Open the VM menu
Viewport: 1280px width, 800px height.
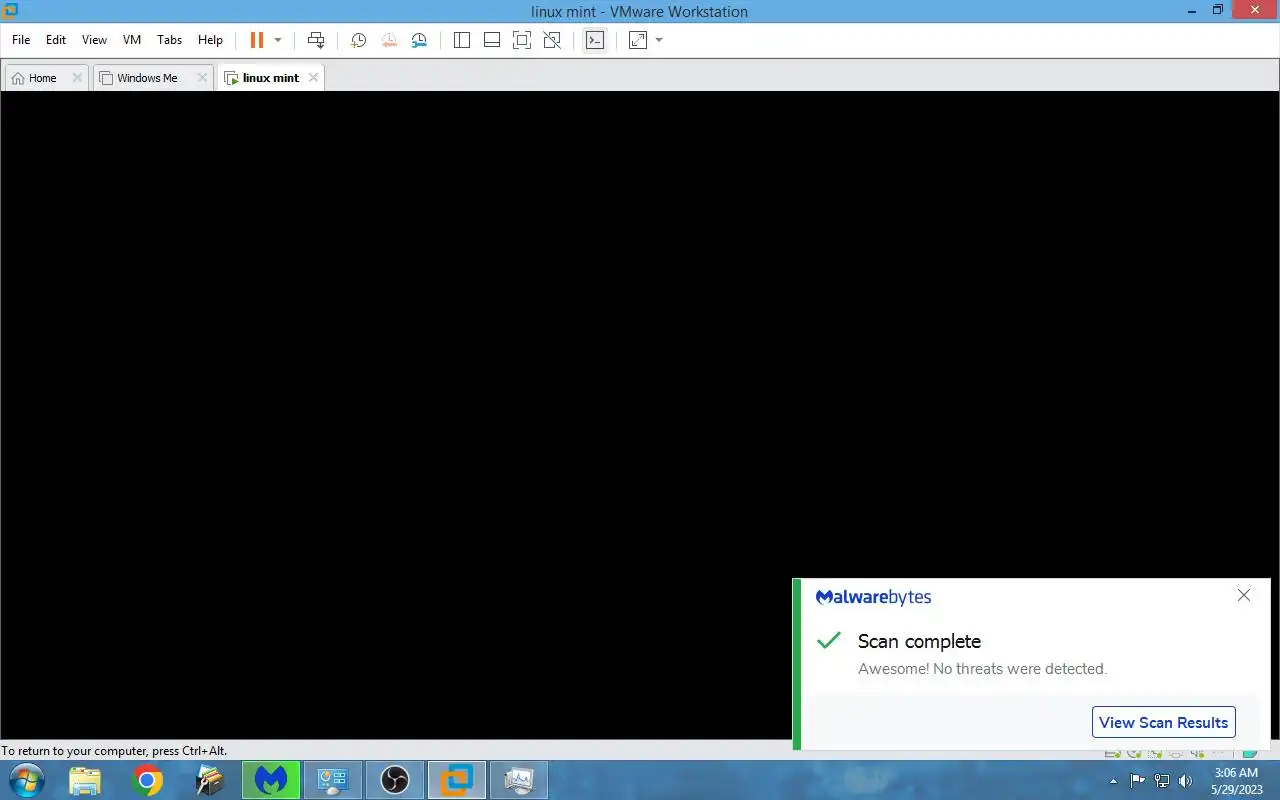click(132, 40)
